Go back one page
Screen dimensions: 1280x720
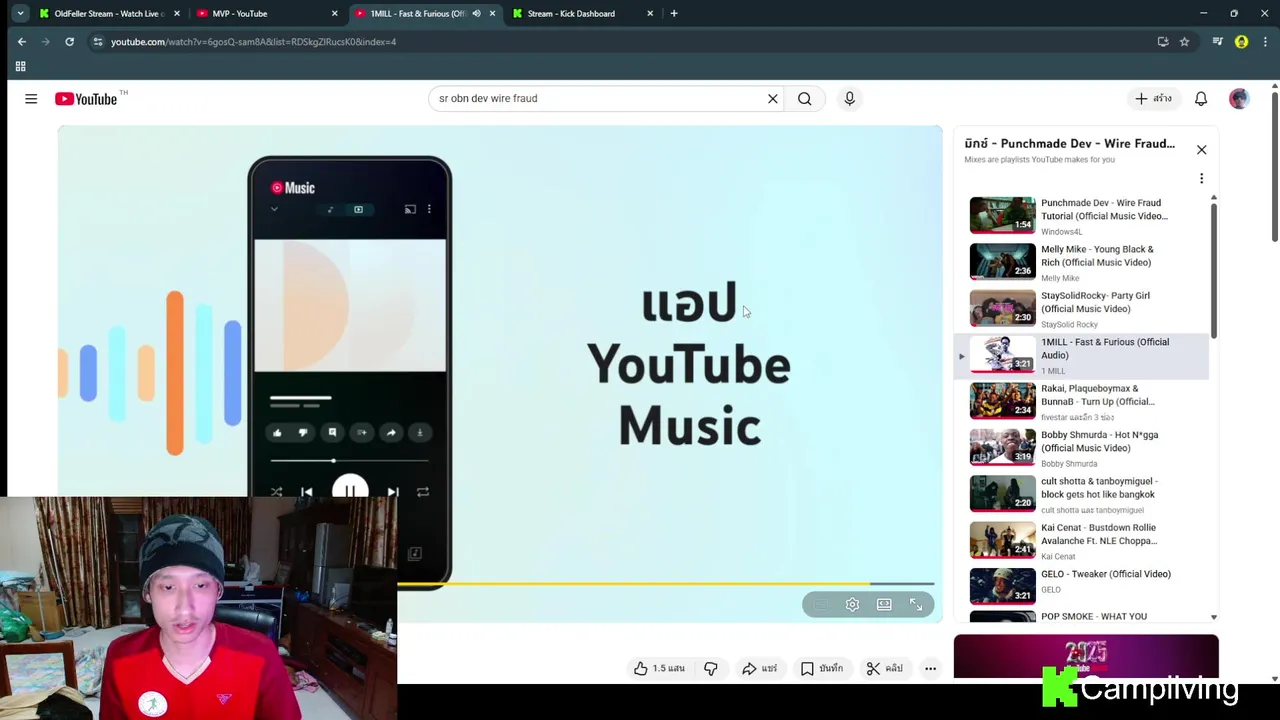pos(22,42)
